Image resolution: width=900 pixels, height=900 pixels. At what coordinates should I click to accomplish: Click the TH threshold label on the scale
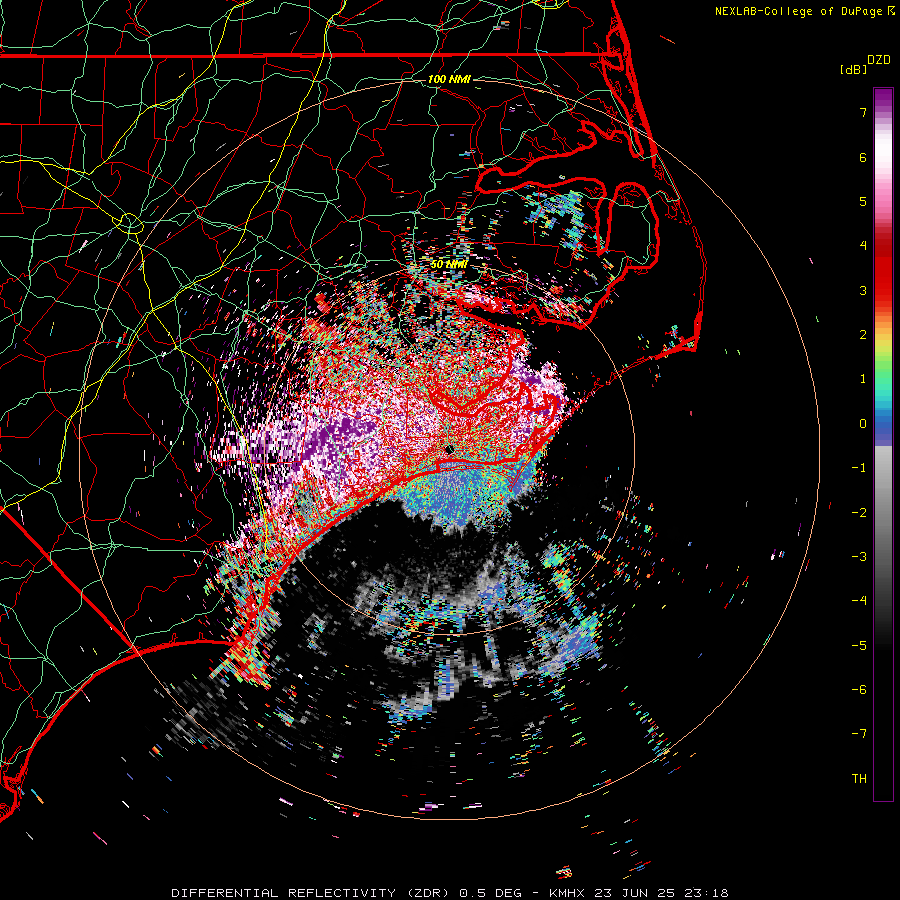click(859, 779)
